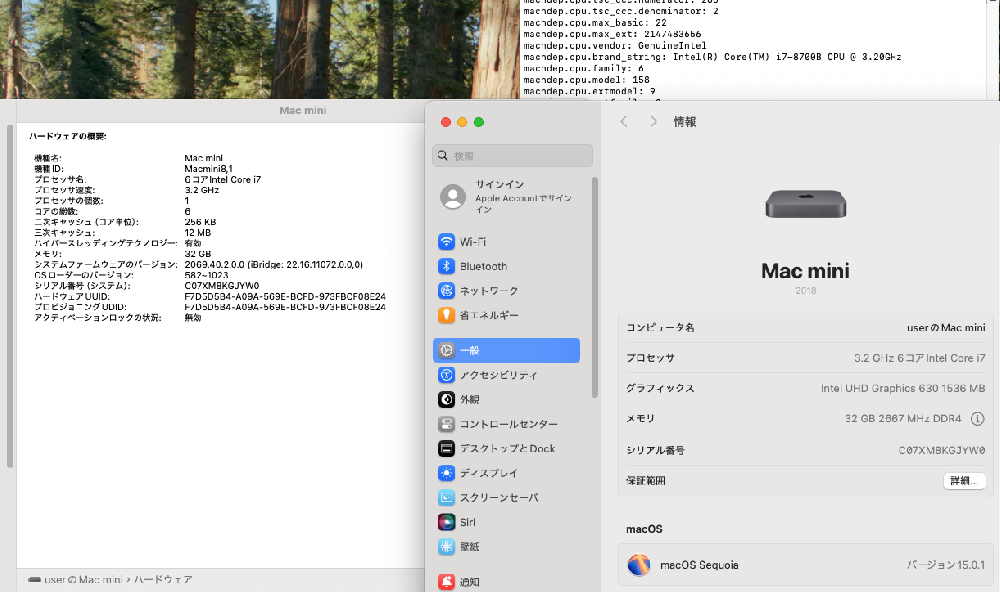Click システムファームウェア version 2069.40.2.0.0 value

click(274, 264)
